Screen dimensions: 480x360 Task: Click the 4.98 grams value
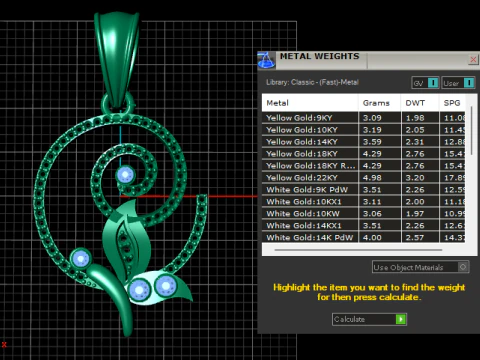click(x=372, y=178)
